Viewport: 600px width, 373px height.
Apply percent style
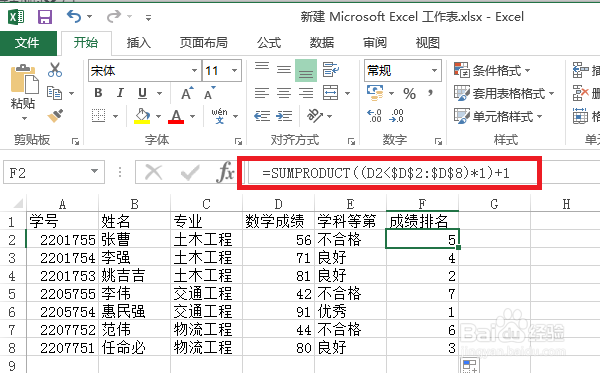pyautogui.click(x=409, y=93)
